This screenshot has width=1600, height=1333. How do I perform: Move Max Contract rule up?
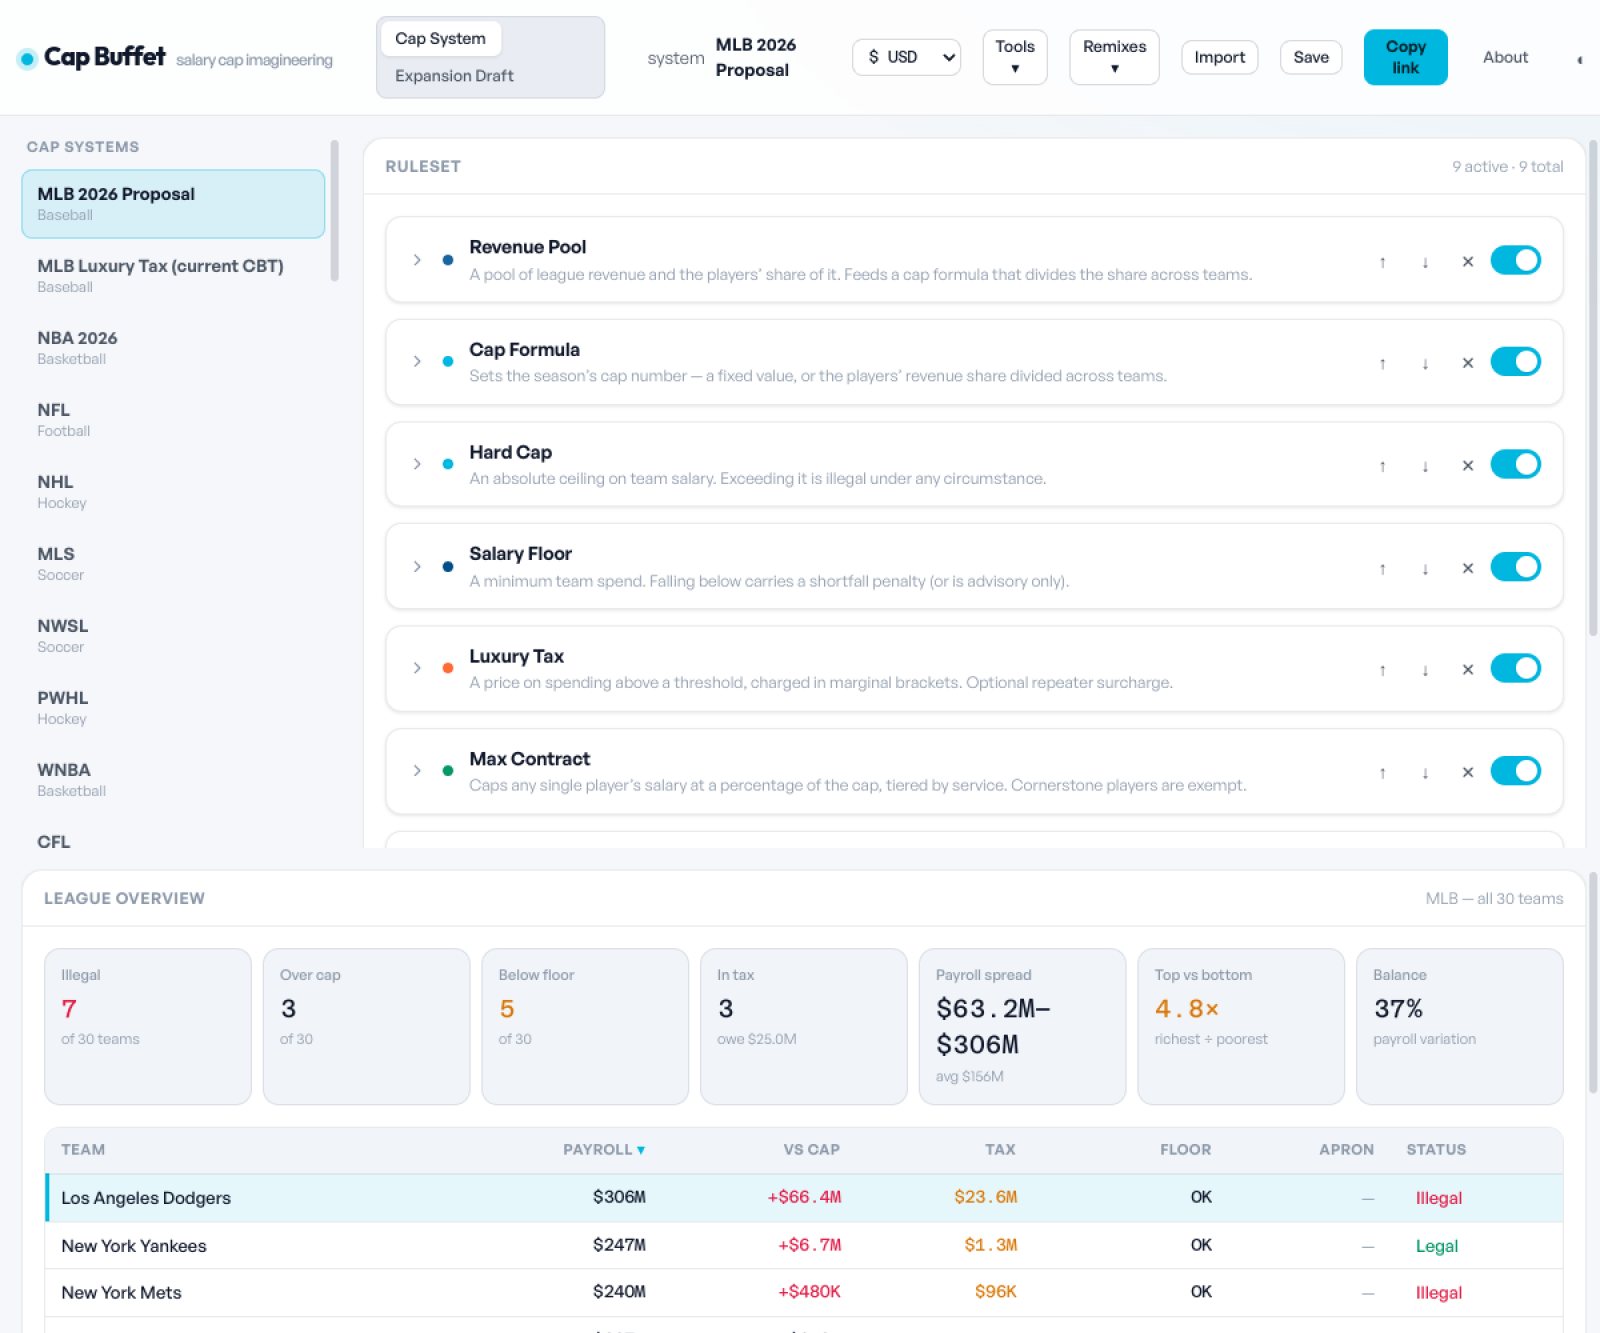coord(1382,773)
